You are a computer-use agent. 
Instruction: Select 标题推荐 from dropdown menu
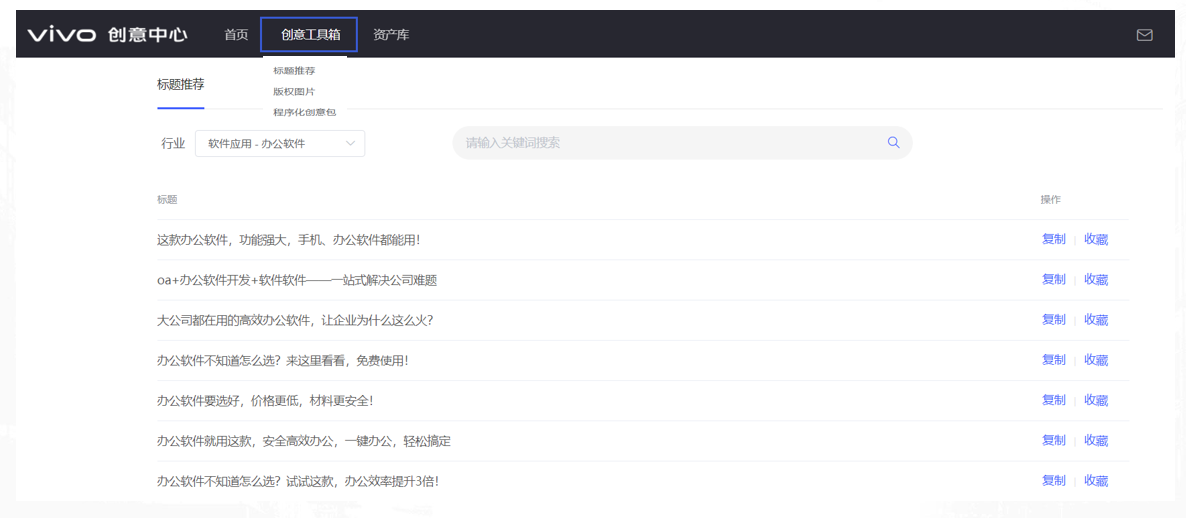point(294,71)
